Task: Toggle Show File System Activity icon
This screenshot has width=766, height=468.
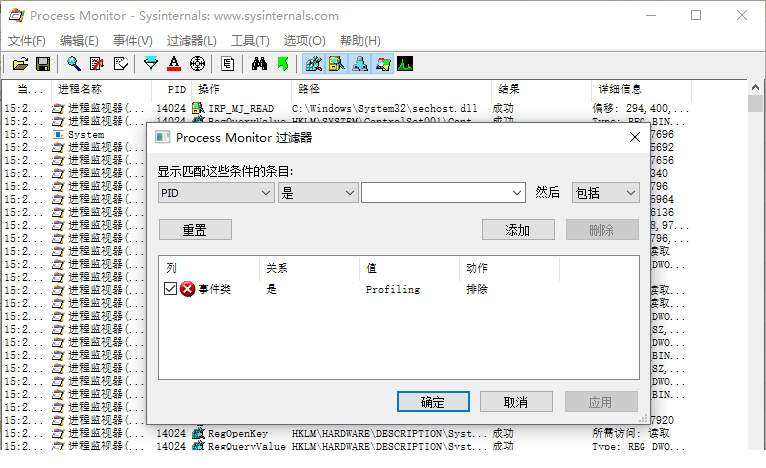Action: coord(337,64)
